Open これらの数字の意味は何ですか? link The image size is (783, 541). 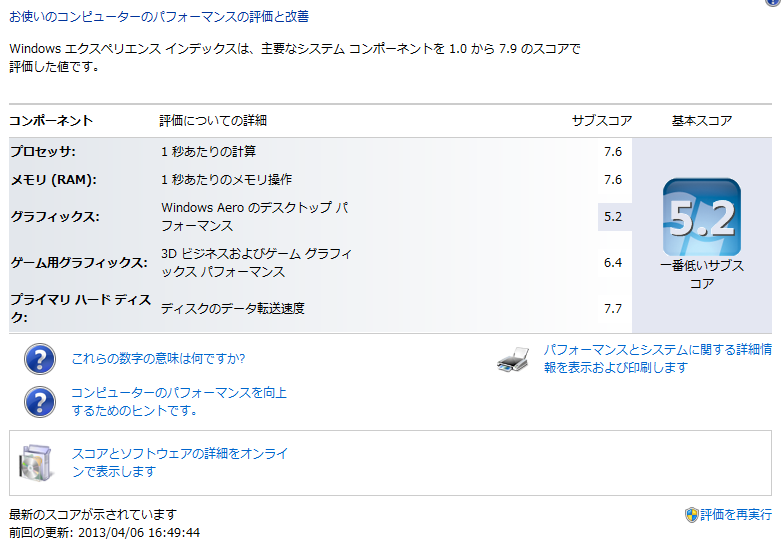(x=158, y=359)
